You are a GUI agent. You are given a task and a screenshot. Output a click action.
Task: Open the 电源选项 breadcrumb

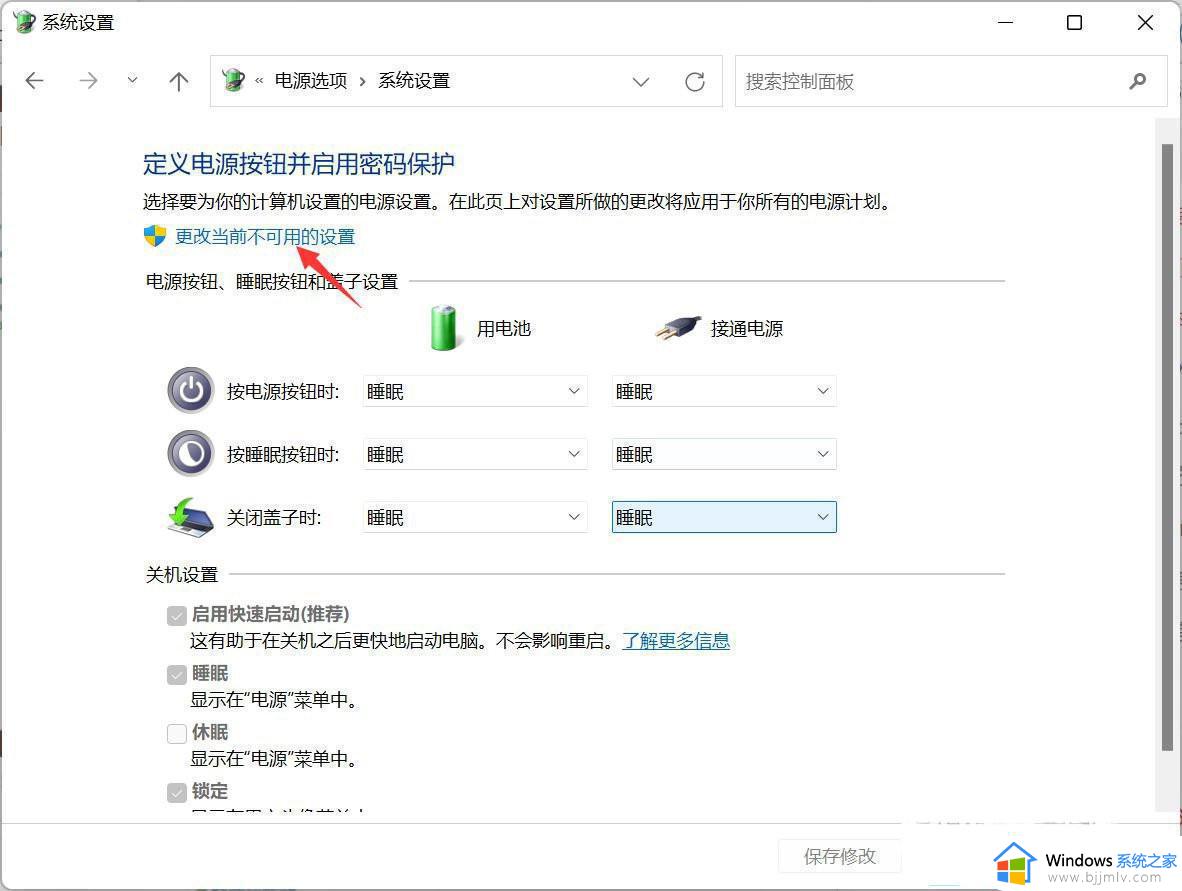pyautogui.click(x=311, y=81)
